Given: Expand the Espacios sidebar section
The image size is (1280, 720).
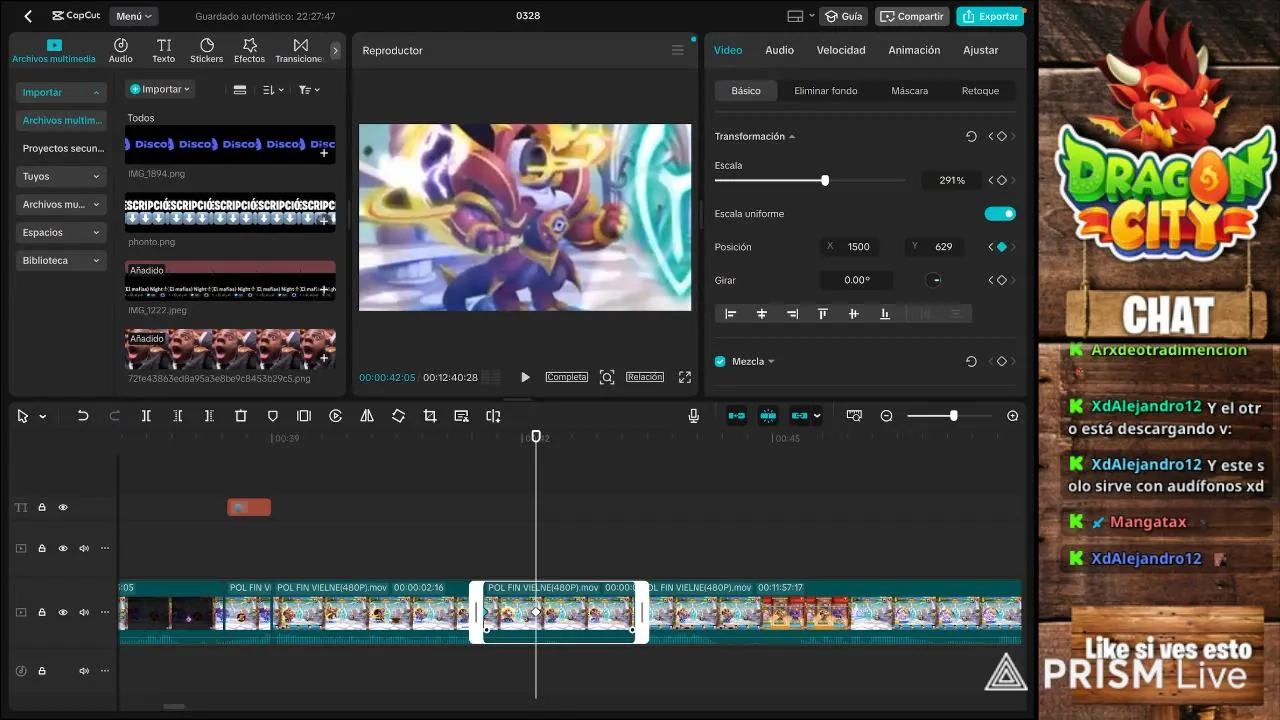Looking at the screenshot, I should click(x=62, y=232).
